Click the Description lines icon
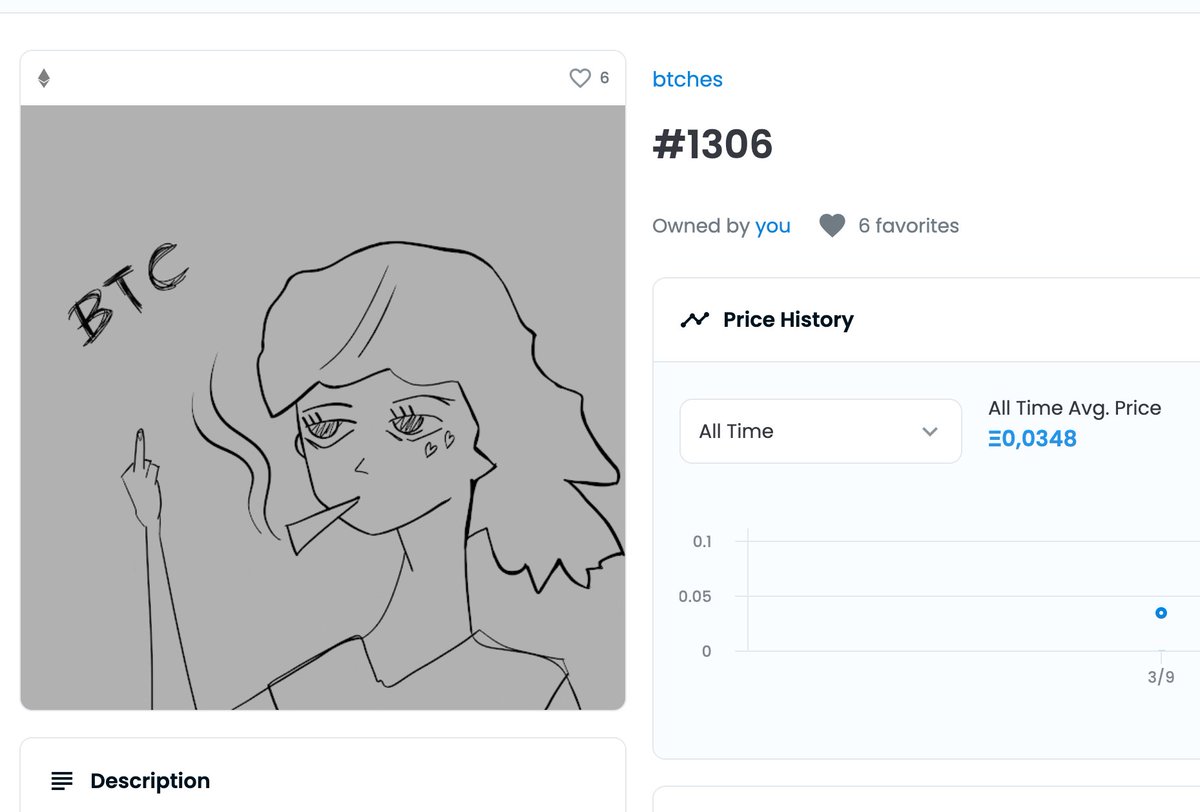Viewport: 1200px width, 812px height. pyautogui.click(x=62, y=781)
